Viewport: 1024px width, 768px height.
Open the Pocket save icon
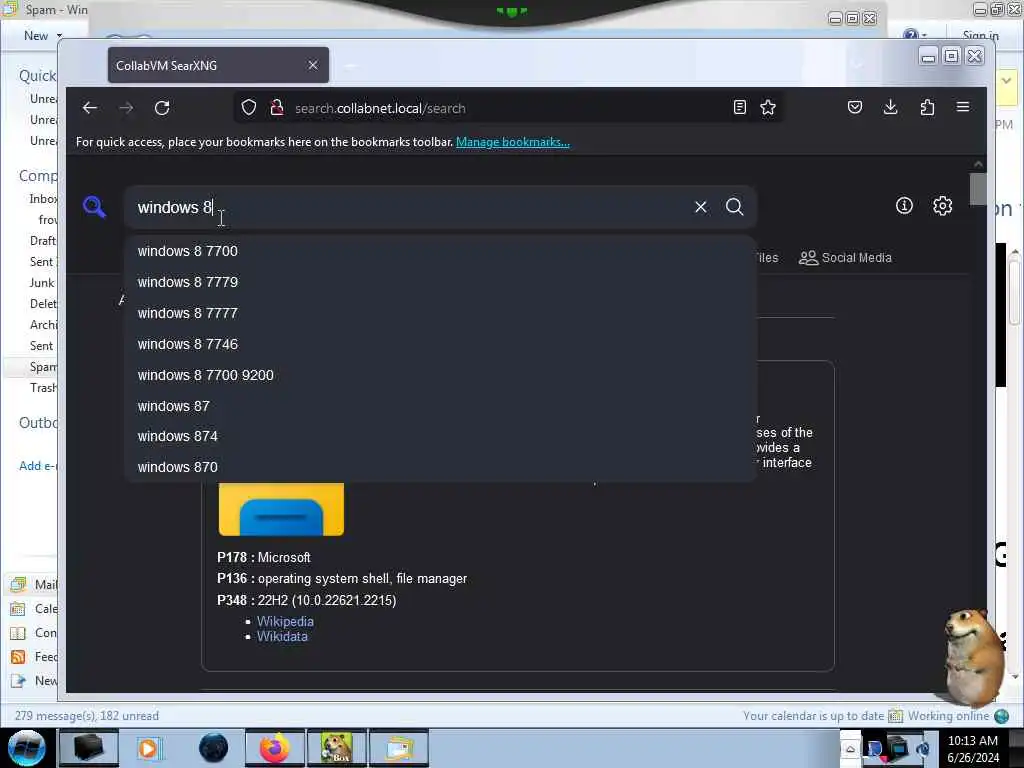(855, 108)
